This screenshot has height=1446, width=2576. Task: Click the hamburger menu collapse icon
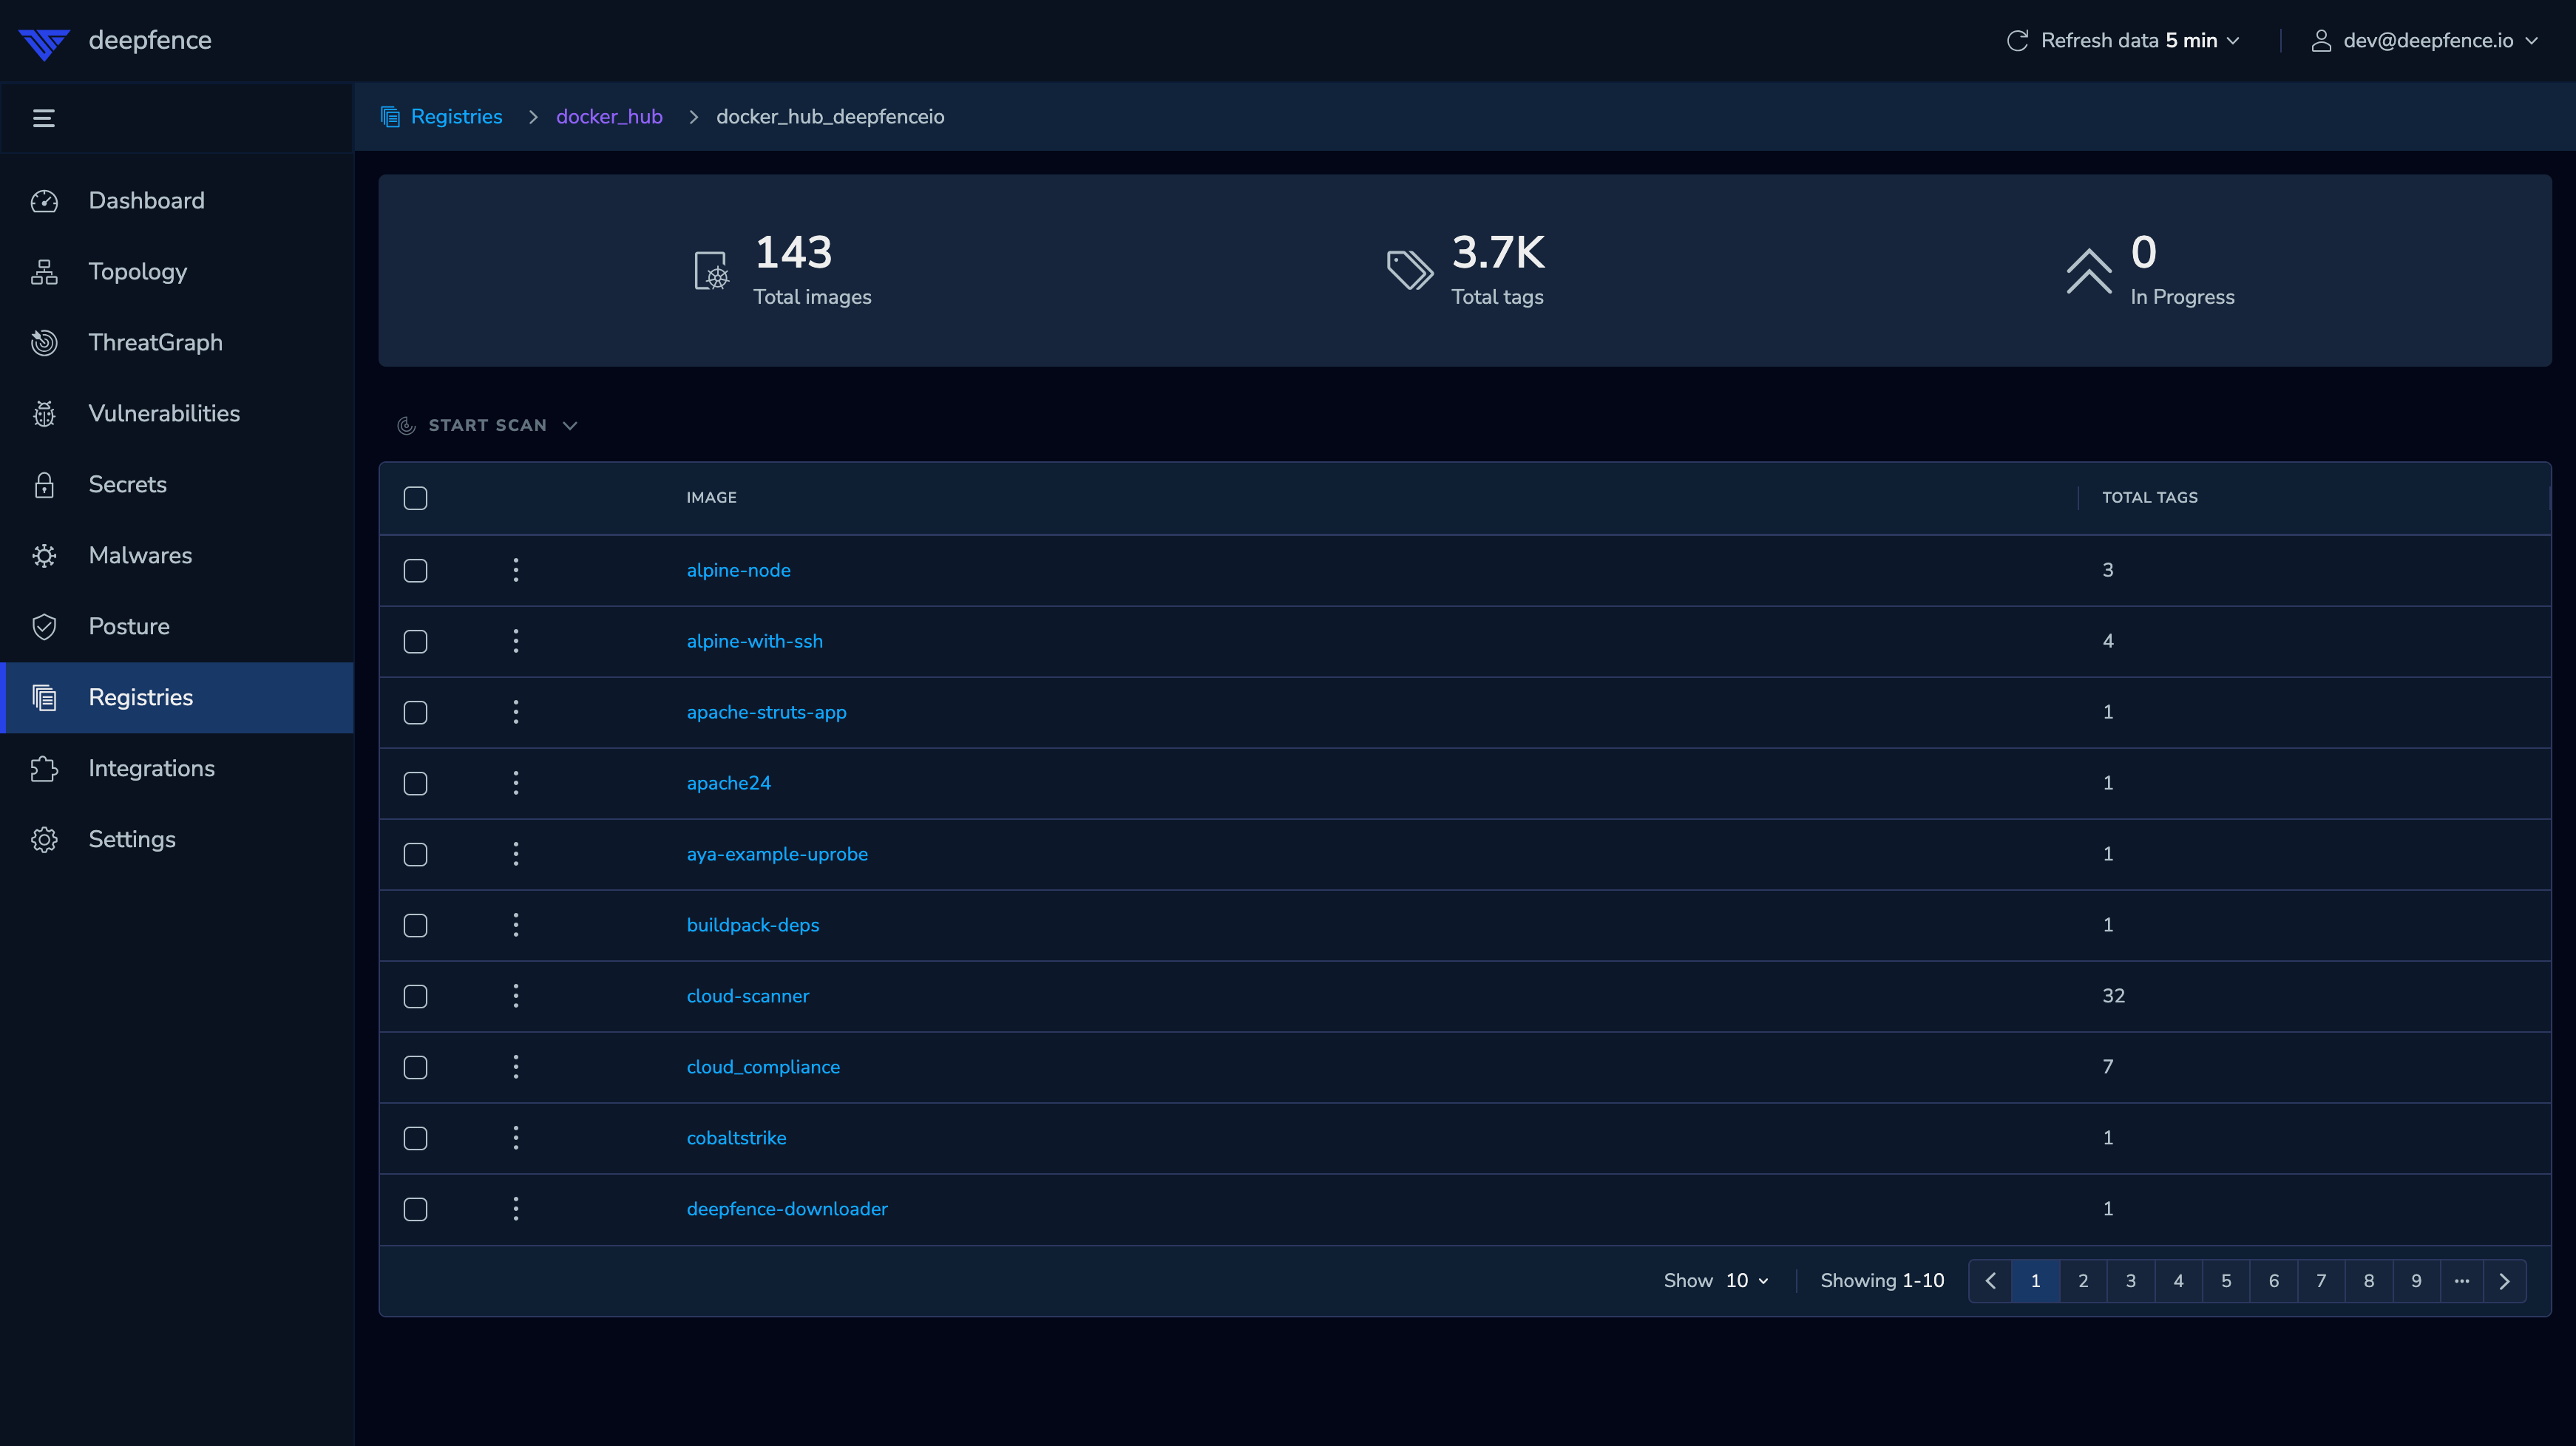point(43,118)
